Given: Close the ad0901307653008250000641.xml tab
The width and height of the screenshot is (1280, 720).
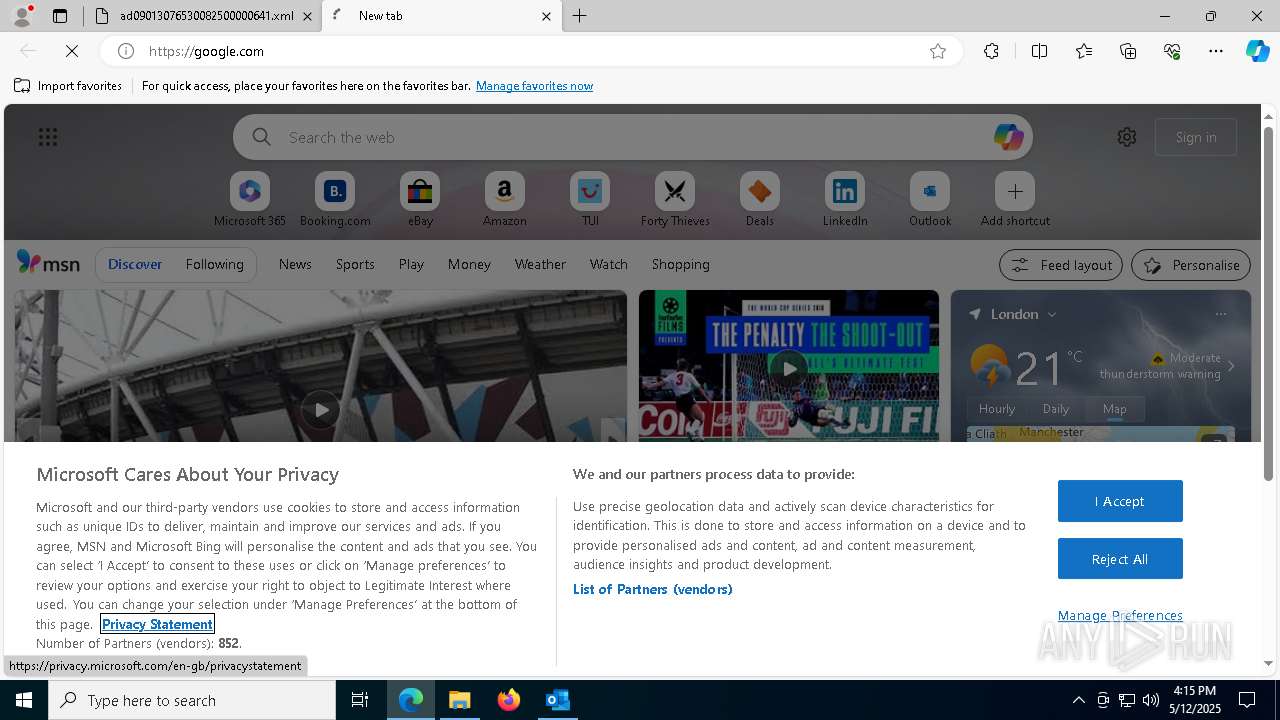Looking at the screenshot, I should click(307, 16).
